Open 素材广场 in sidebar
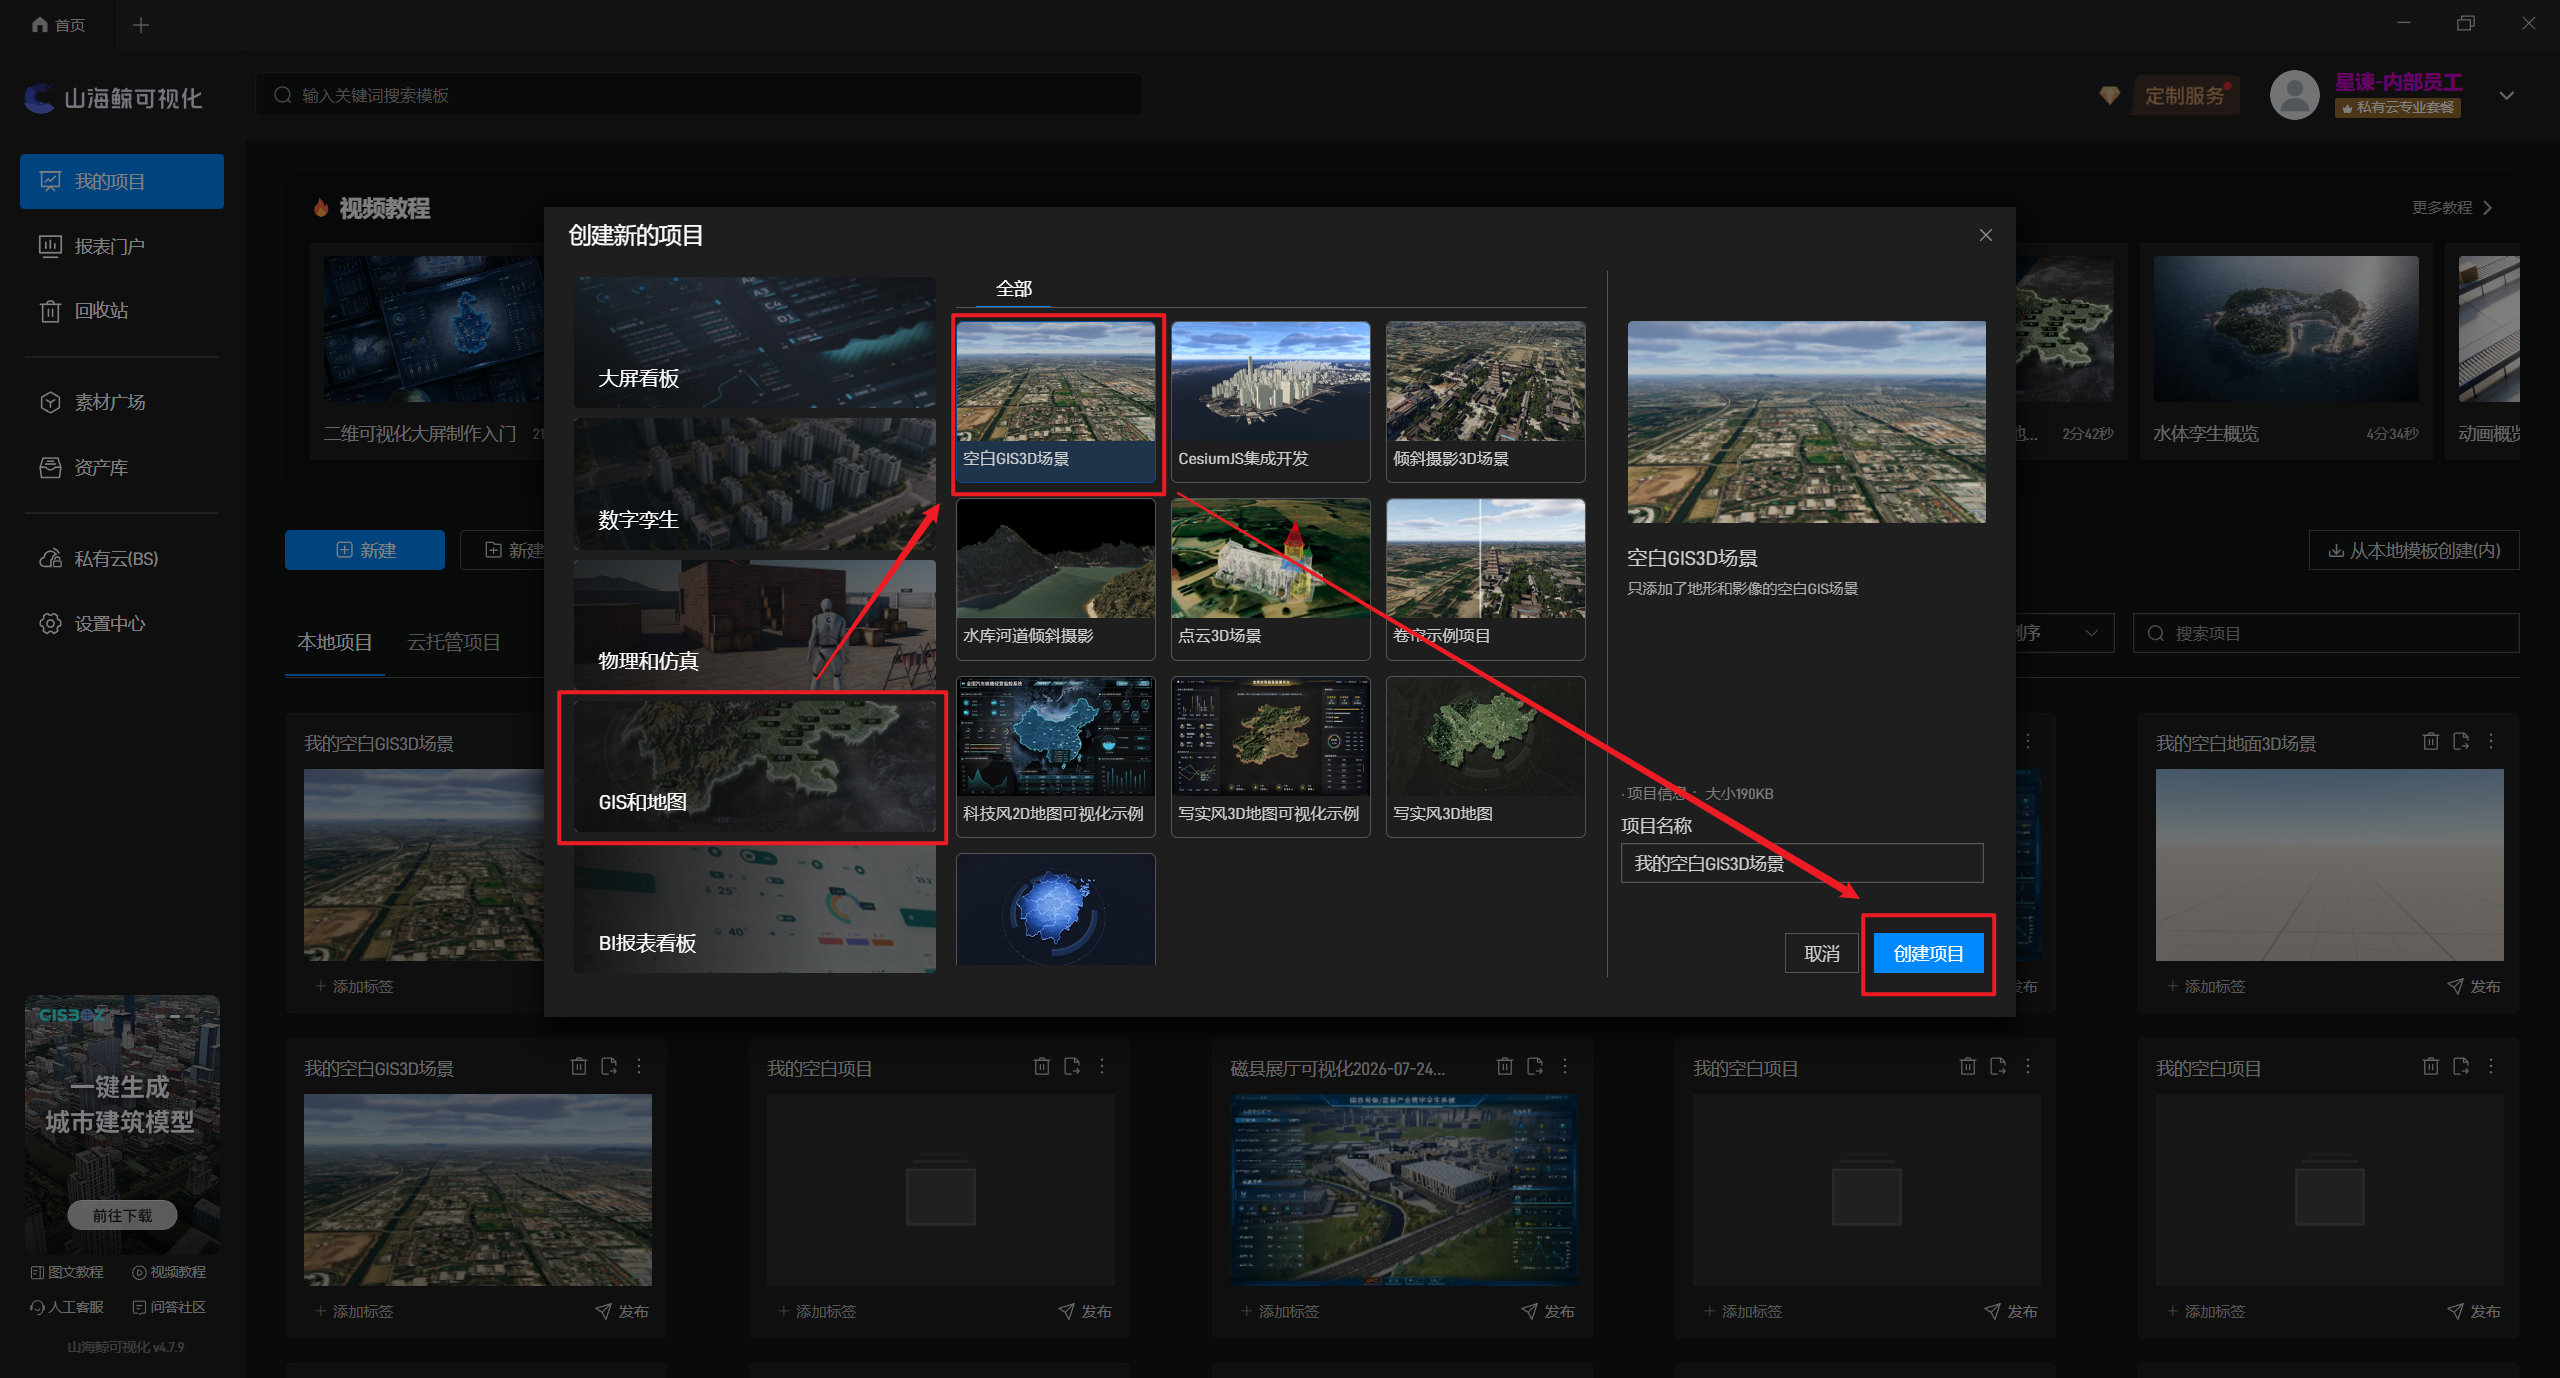 pyautogui.click(x=122, y=402)
